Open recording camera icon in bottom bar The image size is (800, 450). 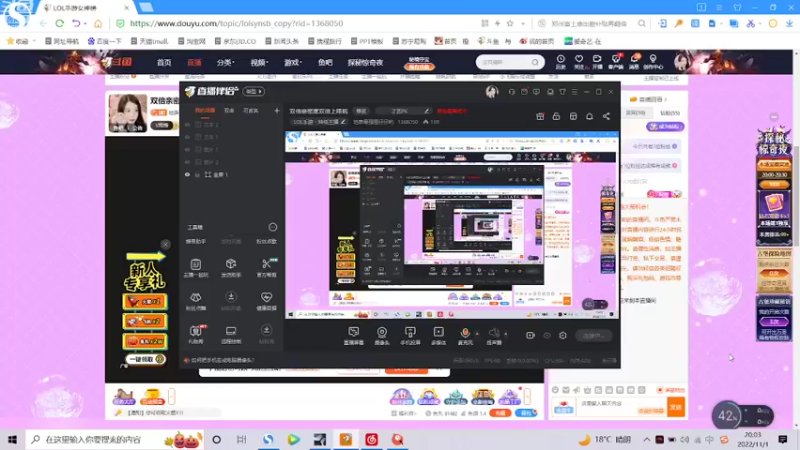click(530, 335)
